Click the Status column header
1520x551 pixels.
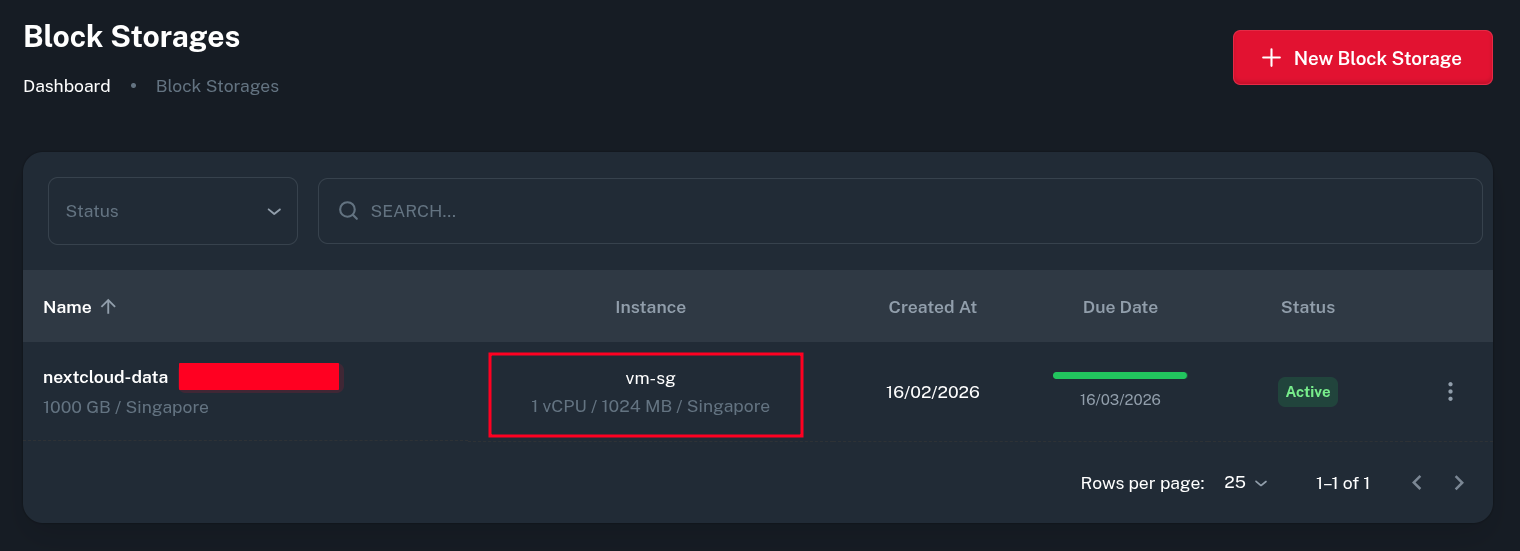pyautogui.click(x=1307, y=307)
